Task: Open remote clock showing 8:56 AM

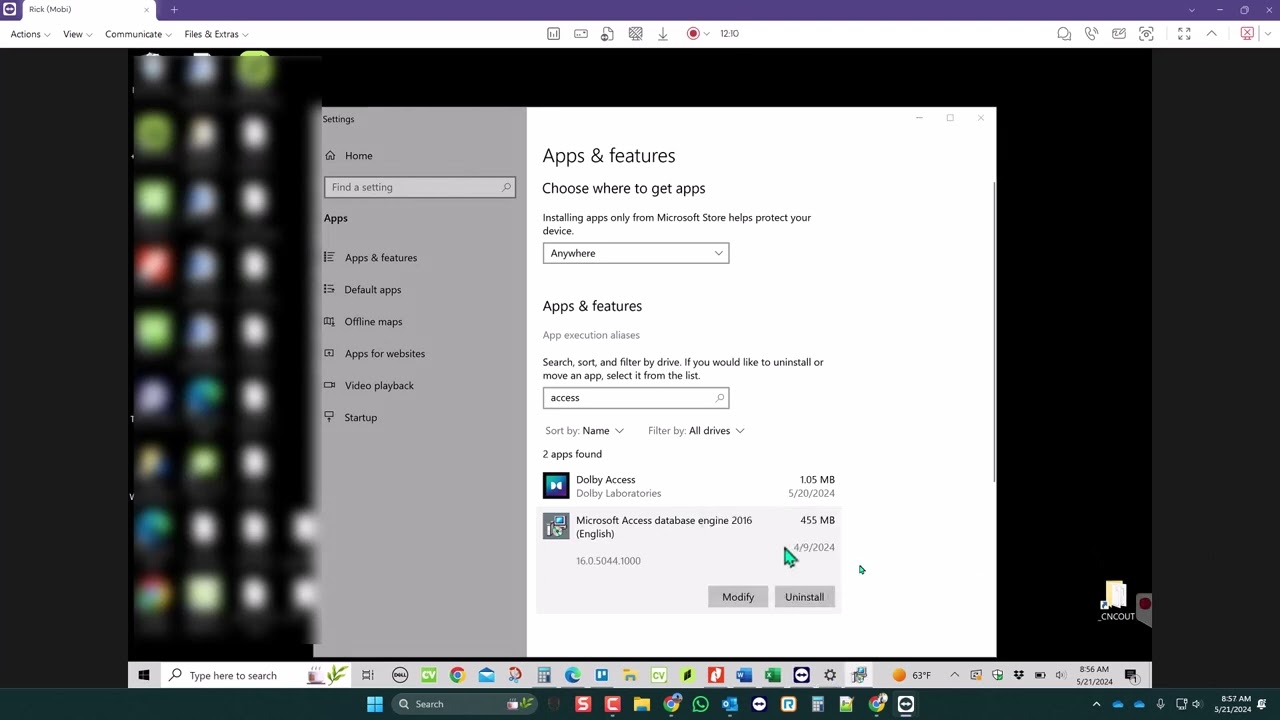Action: click(x=1094, y=676)
